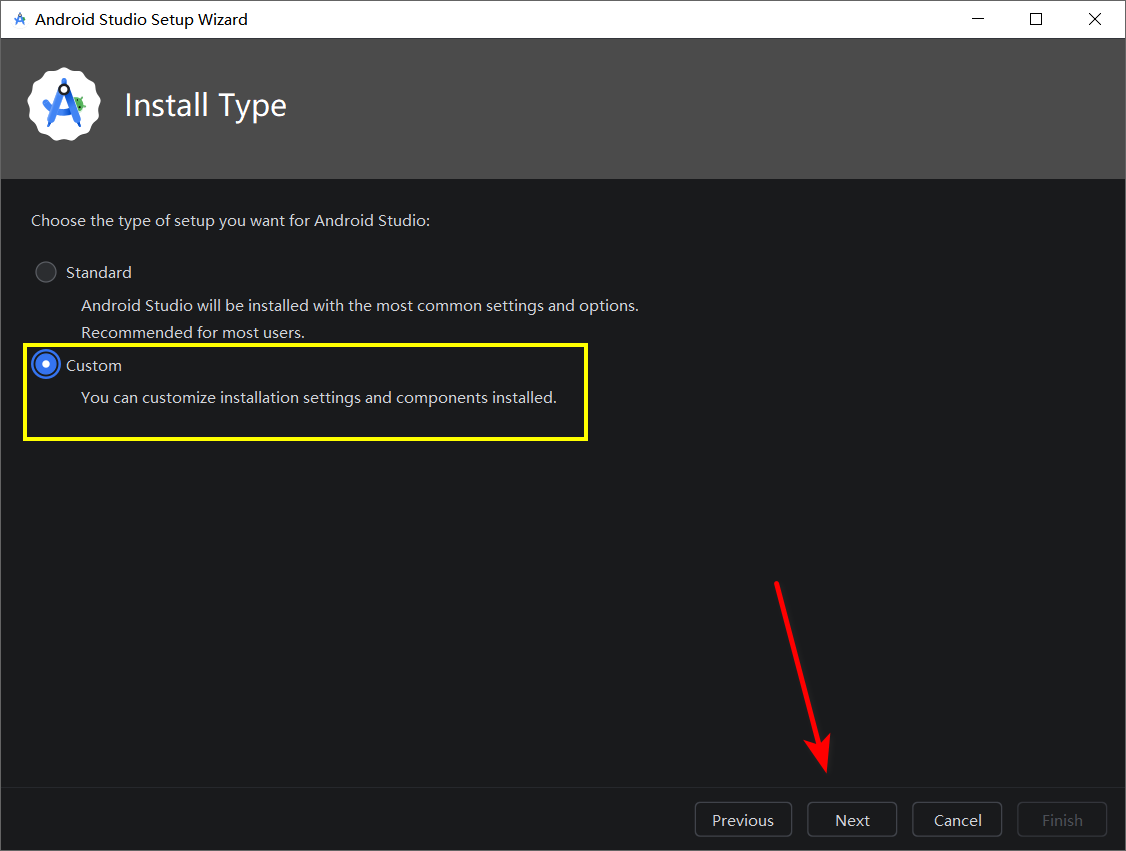
Task: Click 'Android Studio will be installed' description
Action: (360, 306)
